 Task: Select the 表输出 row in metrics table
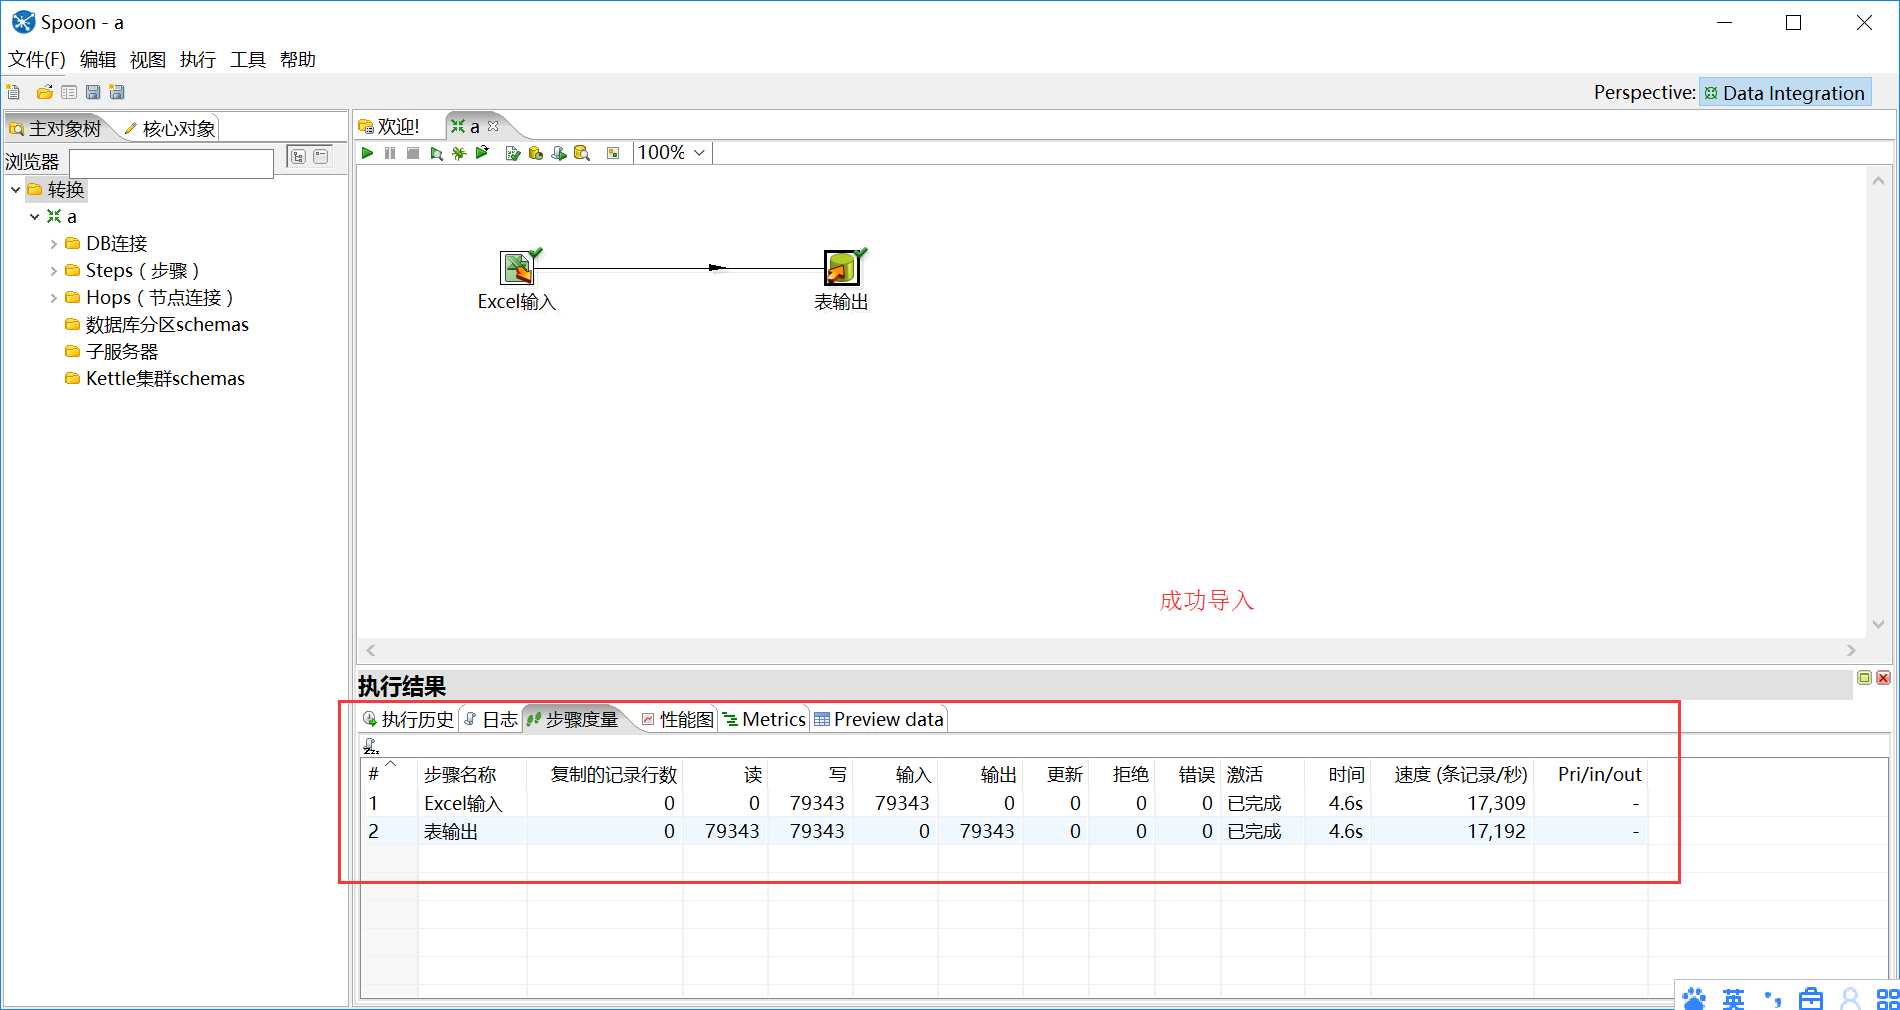point(1004,831)
